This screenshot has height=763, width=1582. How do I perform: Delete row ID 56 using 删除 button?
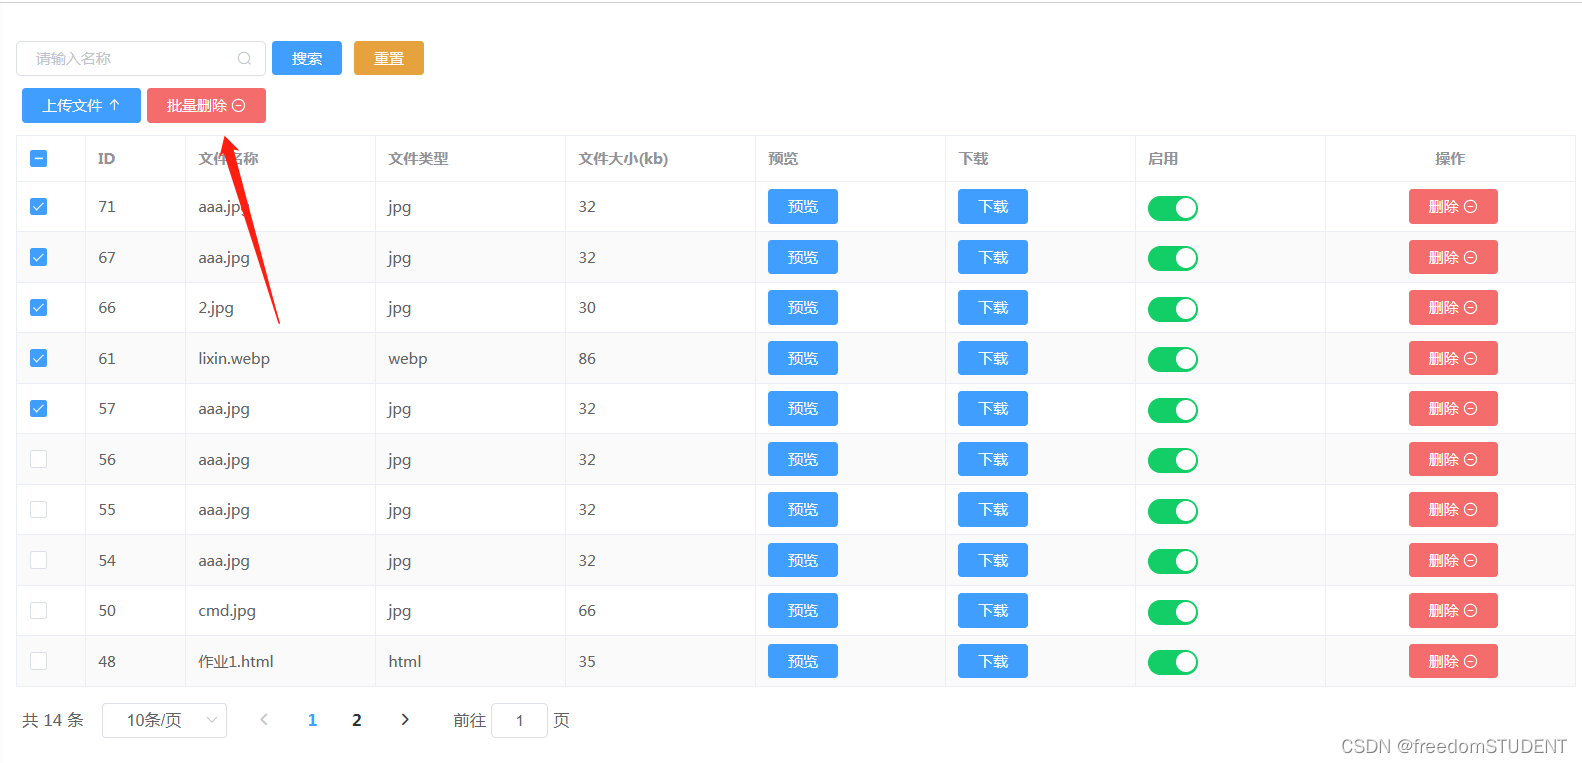[x=1453, y=459]
